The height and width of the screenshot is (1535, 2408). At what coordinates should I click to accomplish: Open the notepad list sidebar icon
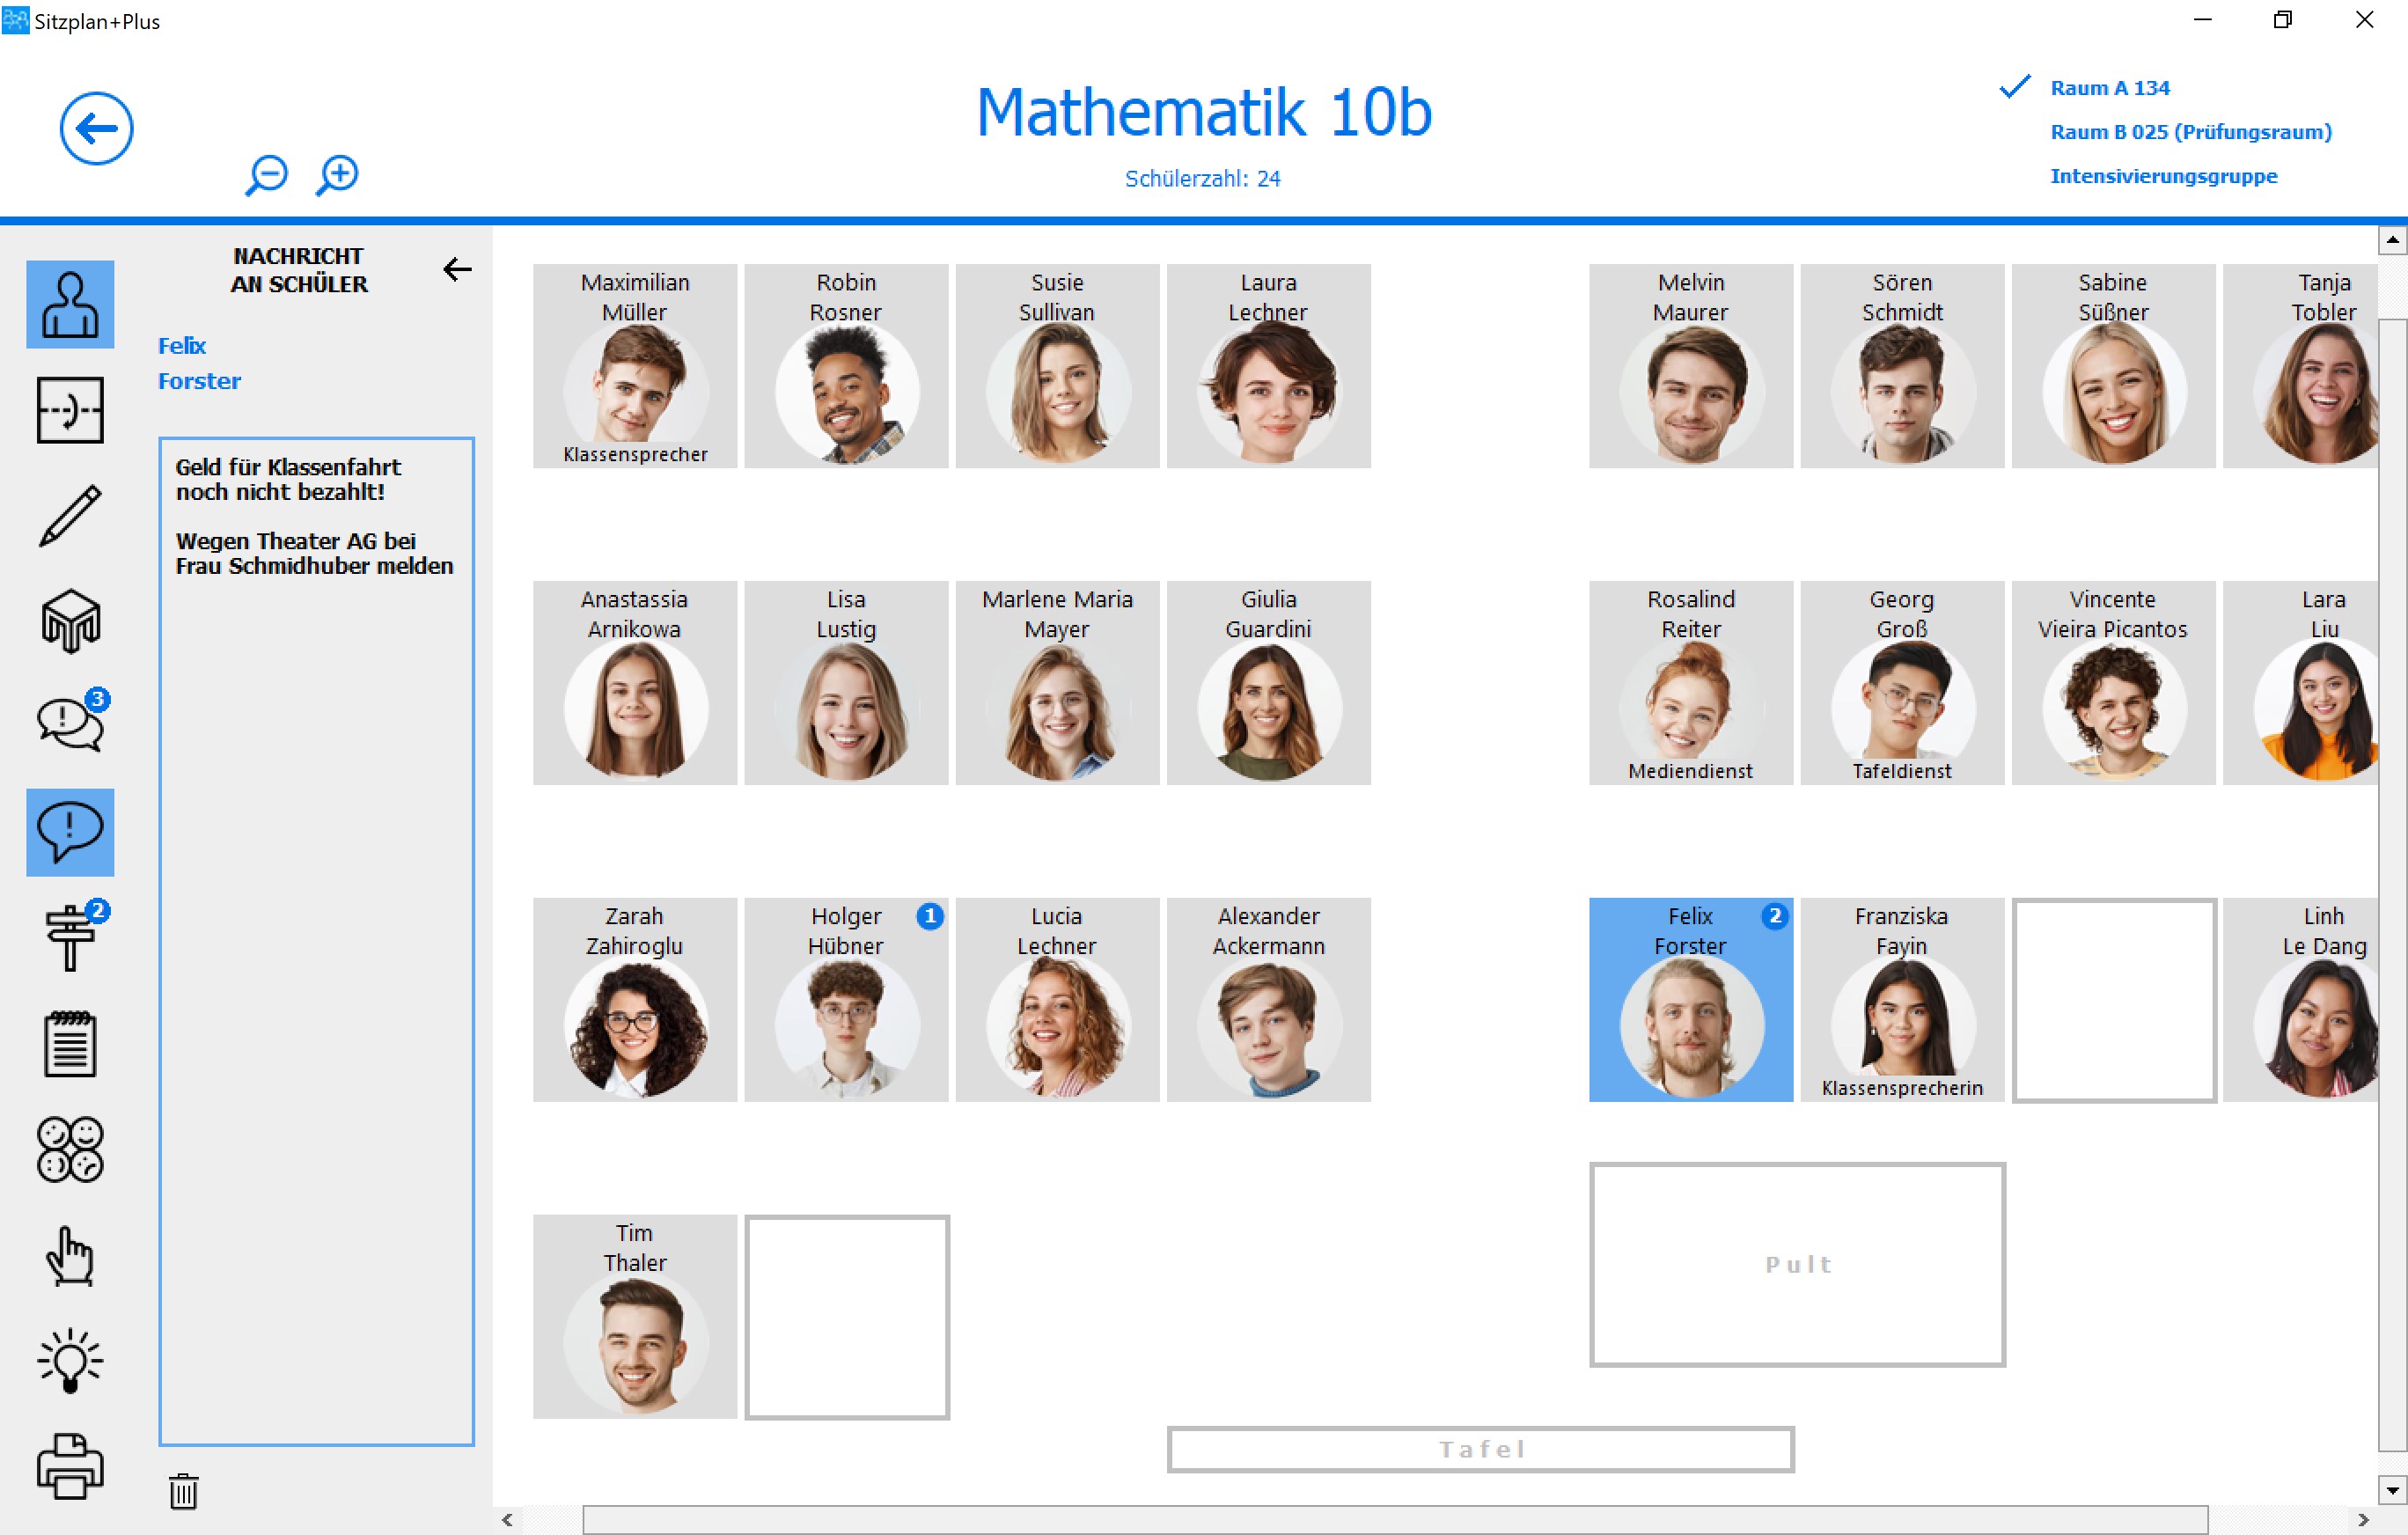tap(70, 1044)
